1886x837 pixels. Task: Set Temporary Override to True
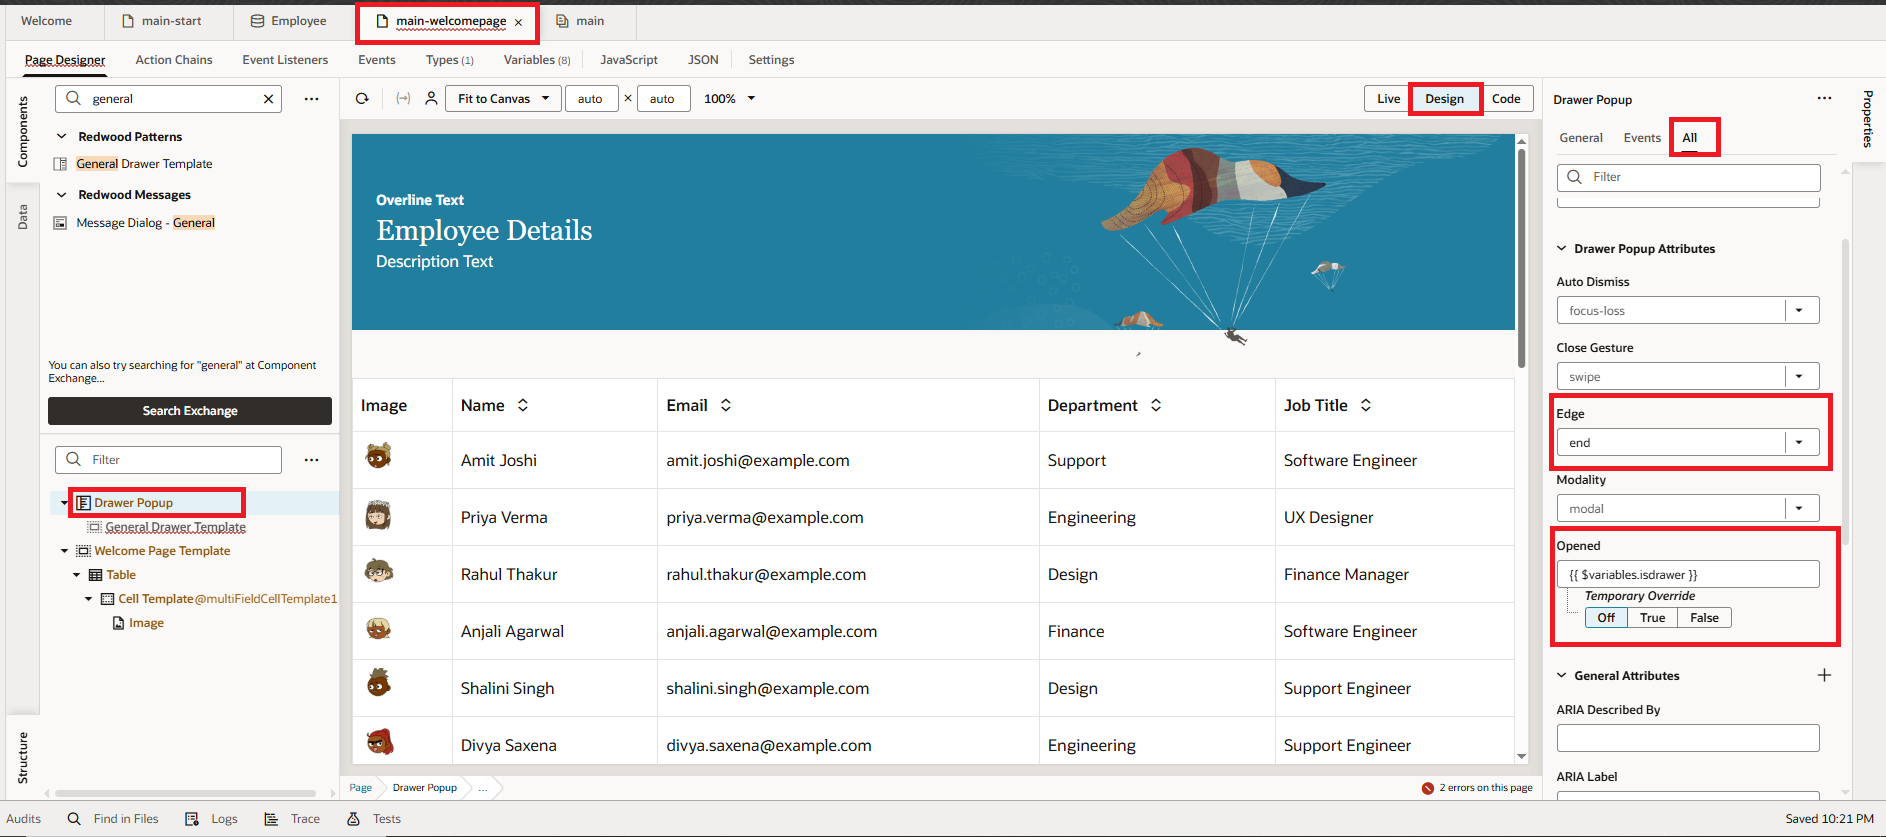point(1652,618)
